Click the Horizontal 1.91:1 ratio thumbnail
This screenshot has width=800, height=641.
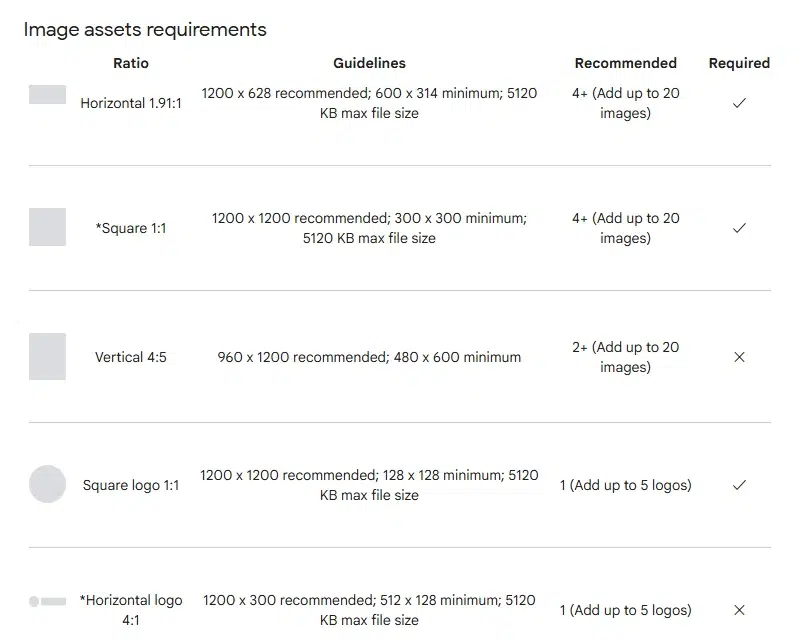pos(47,94)
